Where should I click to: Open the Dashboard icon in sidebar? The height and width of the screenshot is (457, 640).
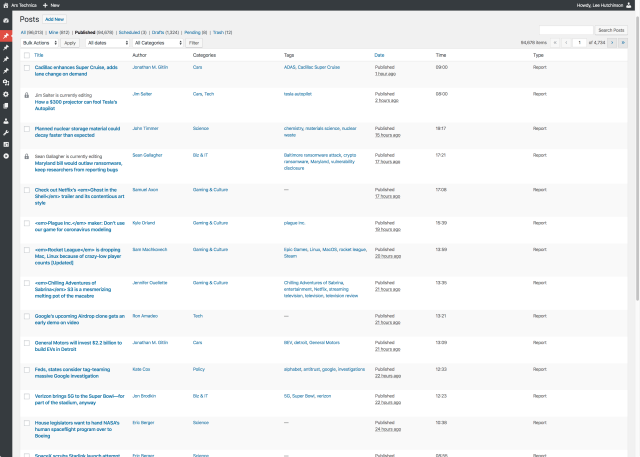click(5, 21)
